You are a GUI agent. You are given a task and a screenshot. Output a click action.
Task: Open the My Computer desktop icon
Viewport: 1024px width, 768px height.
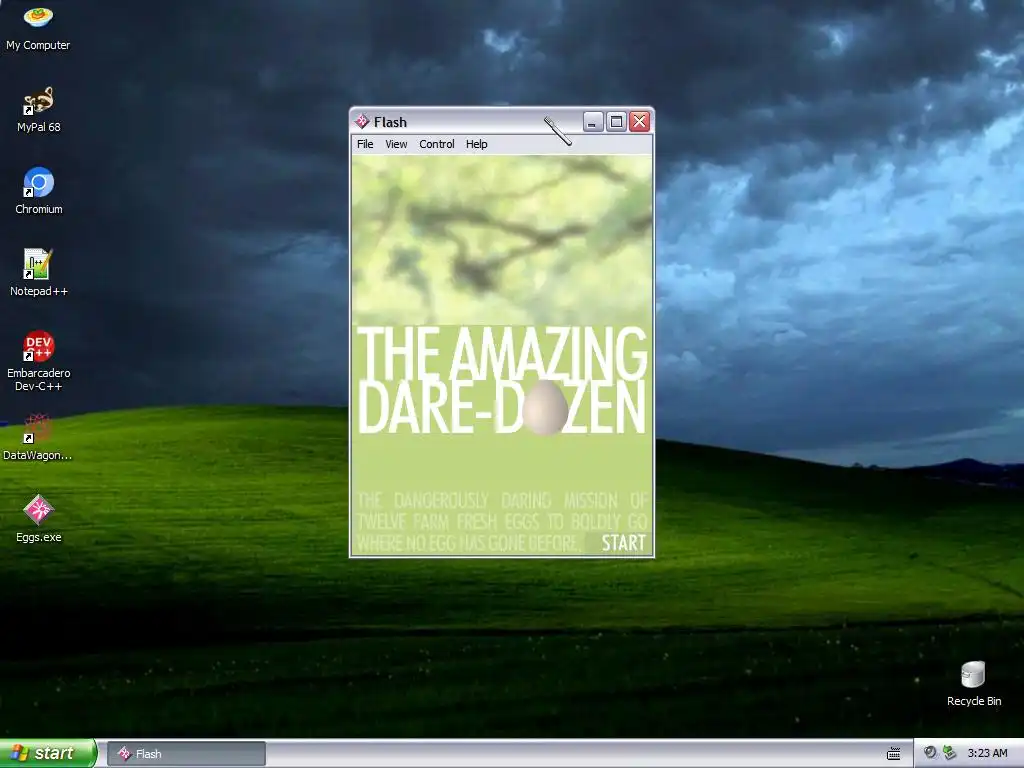pyautogui.click(x=38, y=27)
